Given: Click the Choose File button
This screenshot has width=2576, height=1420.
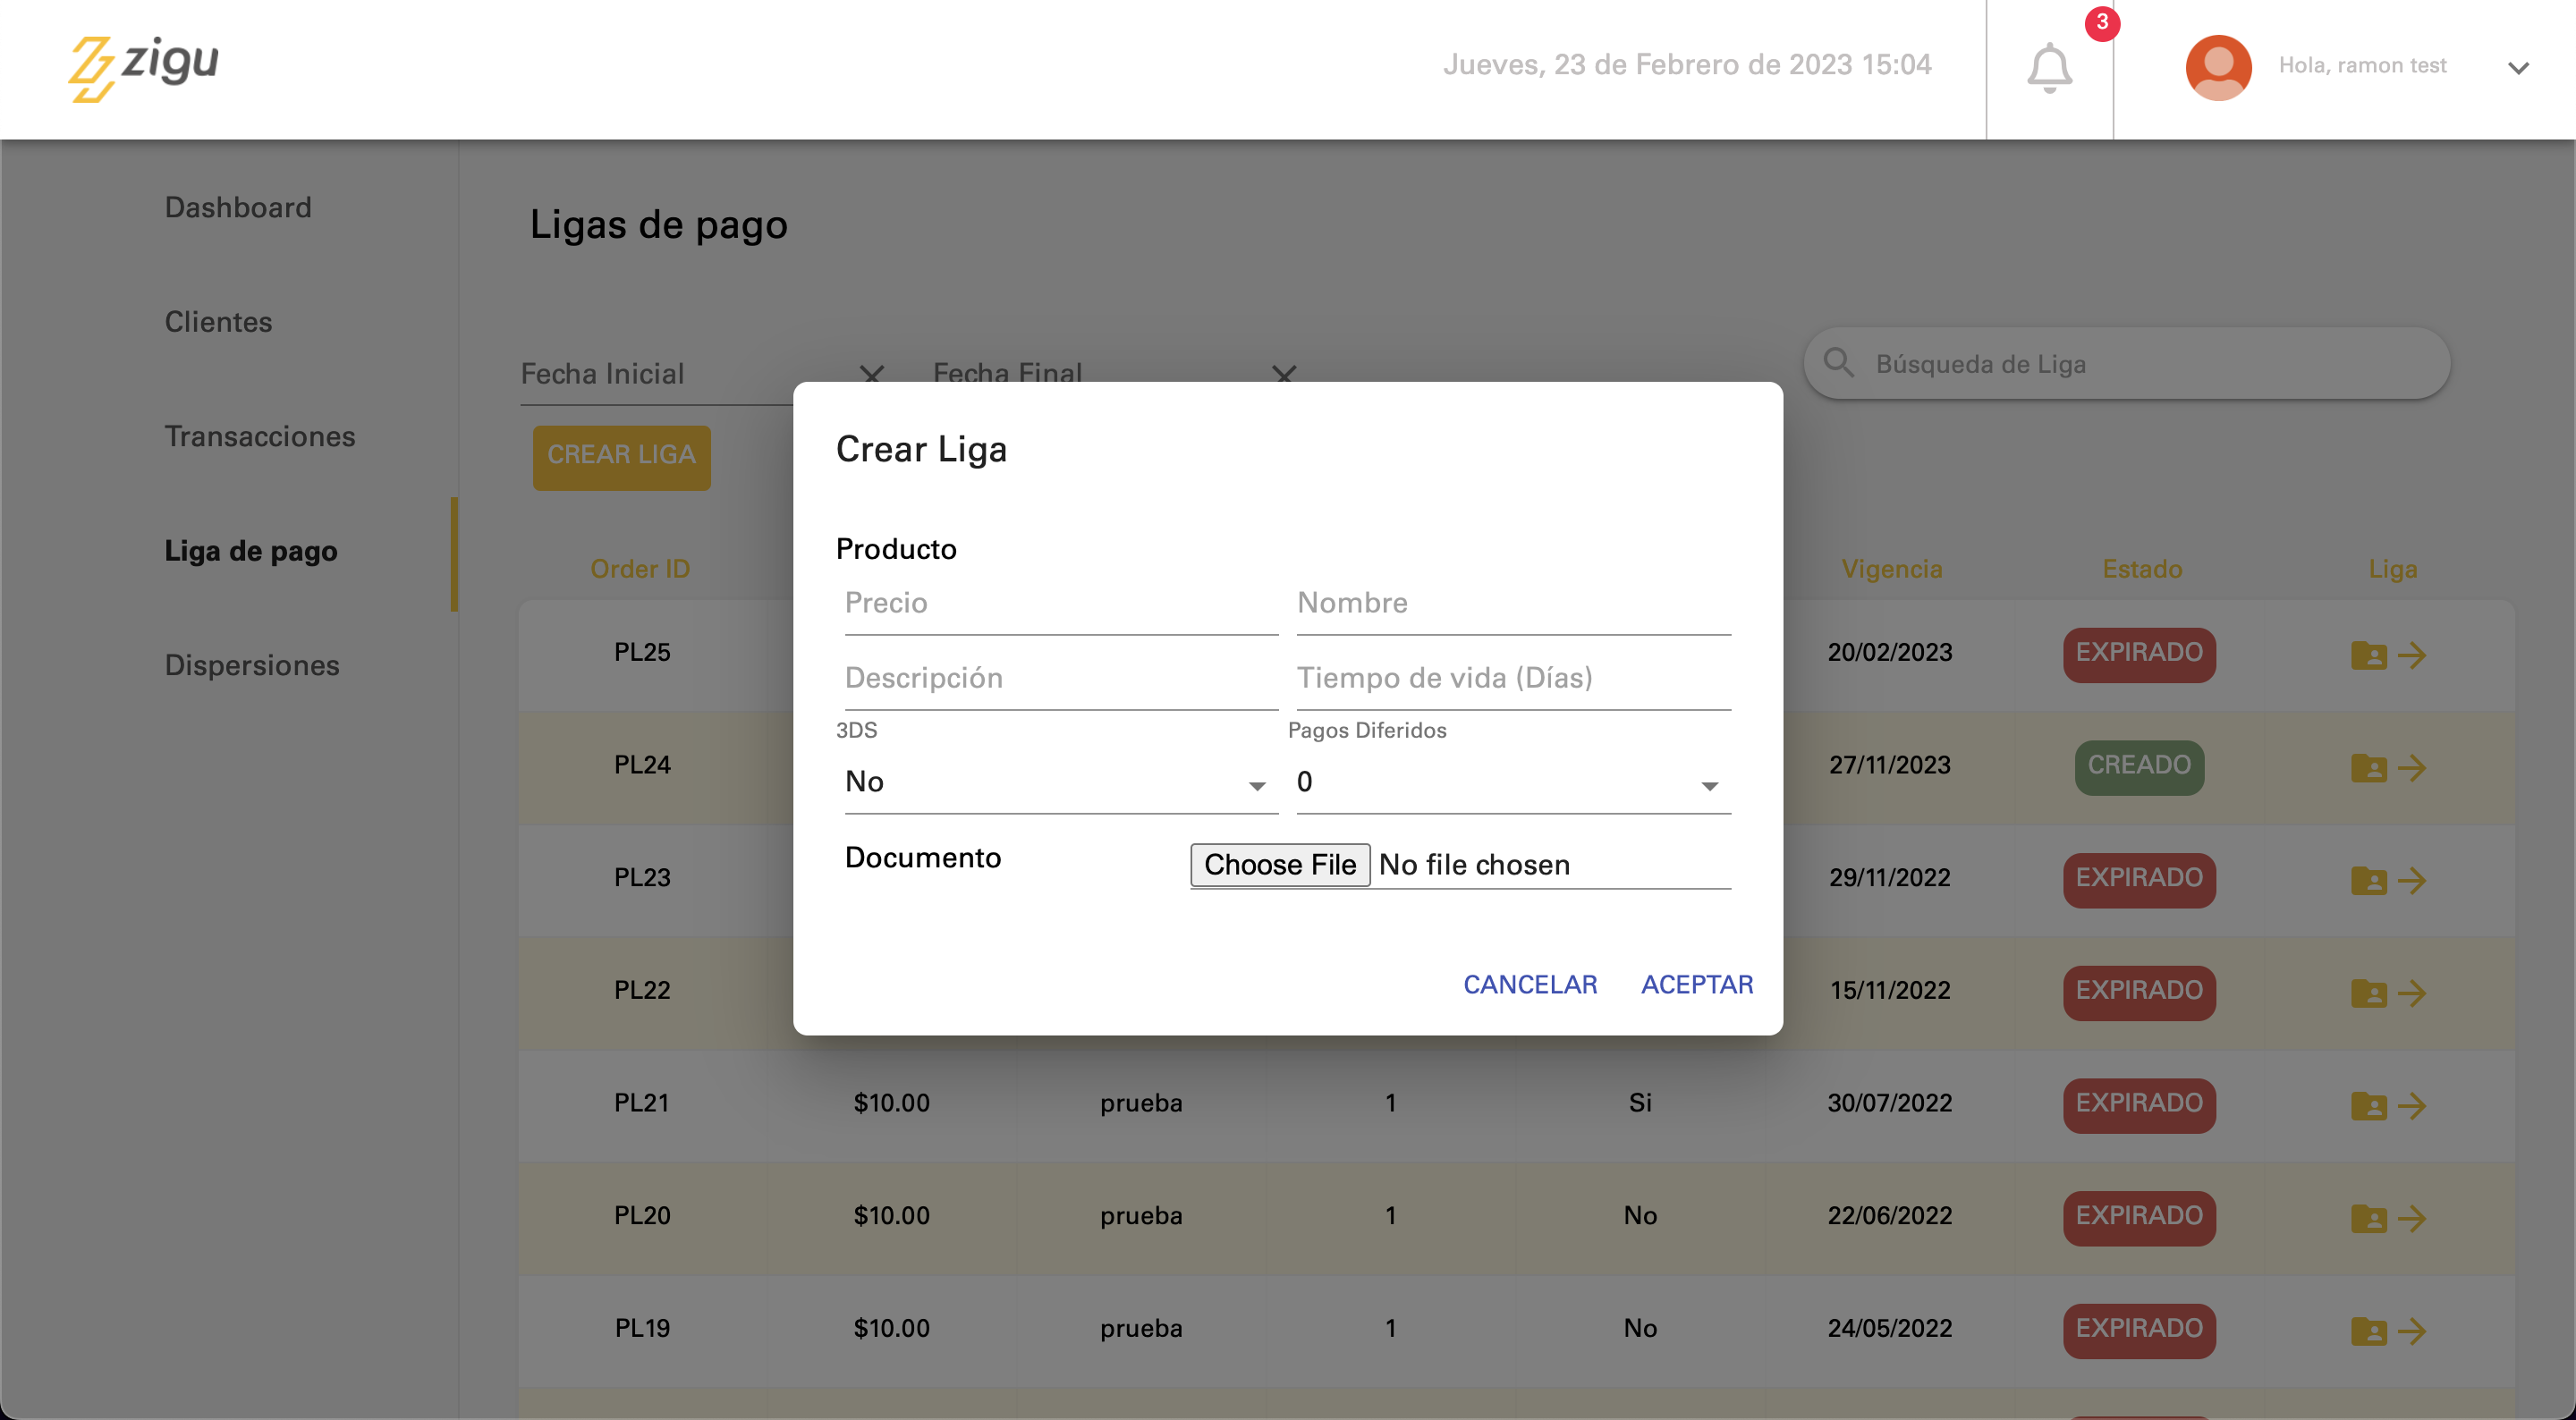Looking at the screenshot, I should [1279, 864].
